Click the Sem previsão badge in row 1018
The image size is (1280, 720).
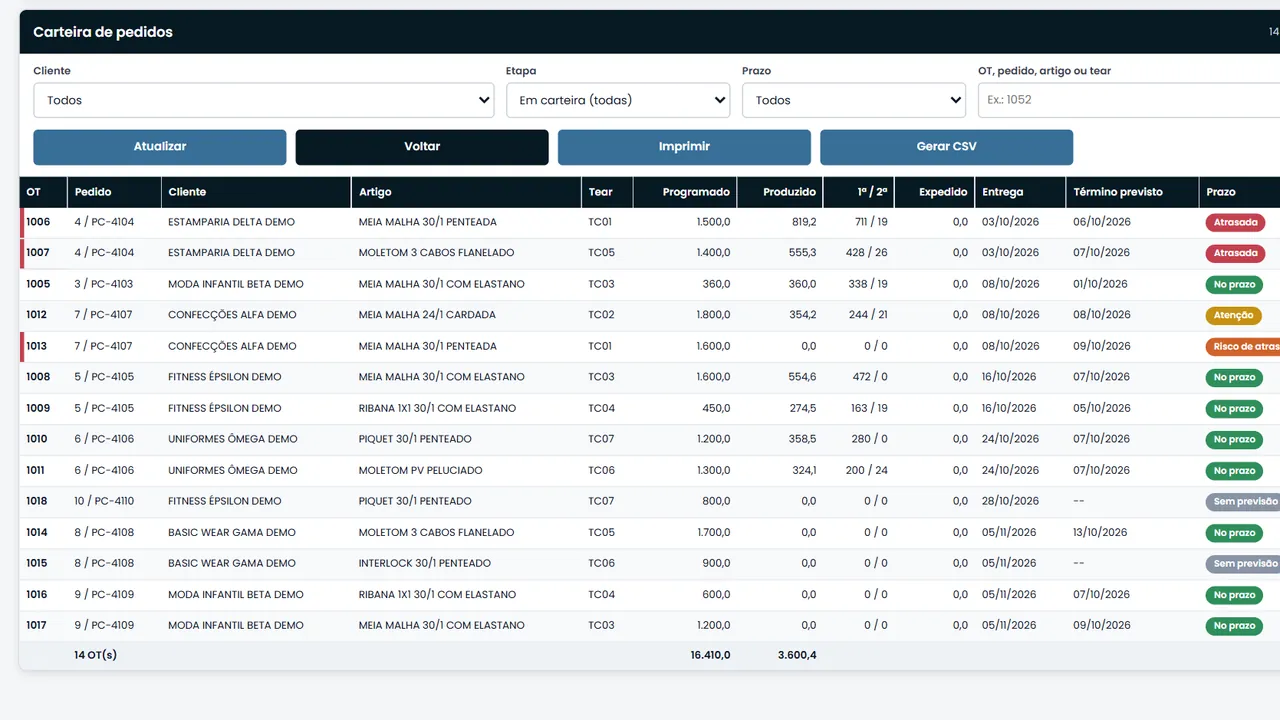[1243, 502]
